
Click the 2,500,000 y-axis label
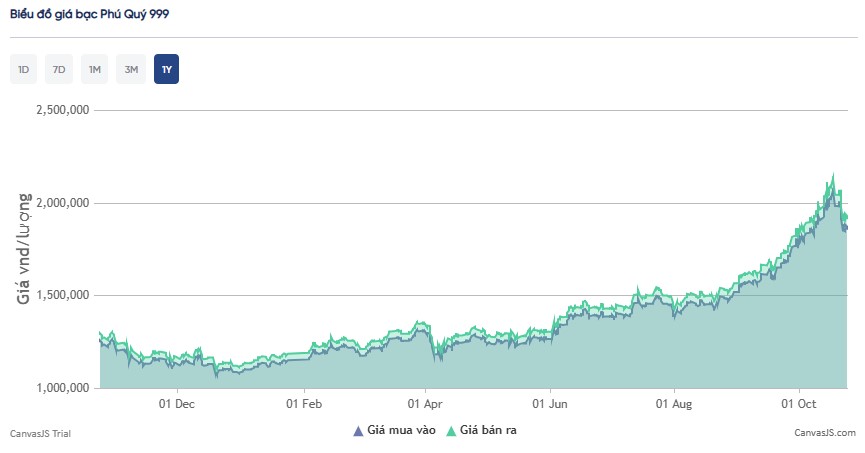coord(62,110)
